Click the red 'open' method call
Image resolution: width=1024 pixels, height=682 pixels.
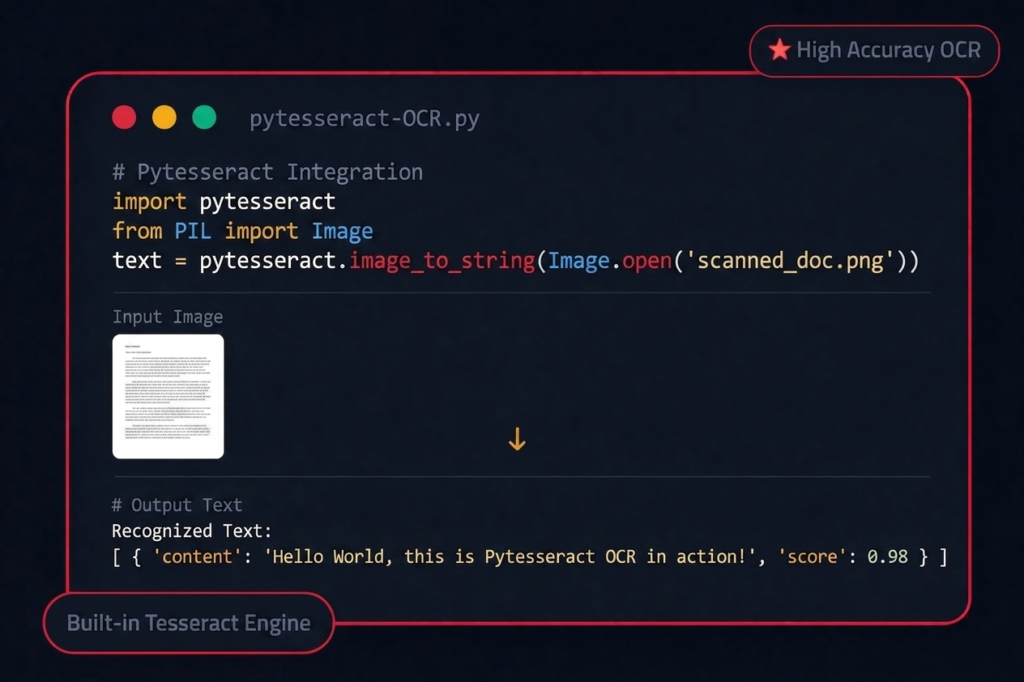point(647,261)
